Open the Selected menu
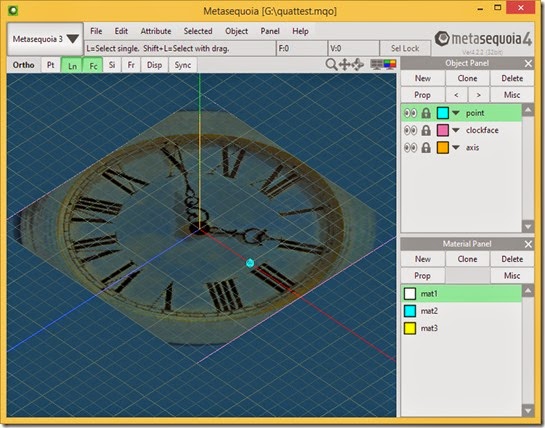545x428 pixels. coord(198,31)
